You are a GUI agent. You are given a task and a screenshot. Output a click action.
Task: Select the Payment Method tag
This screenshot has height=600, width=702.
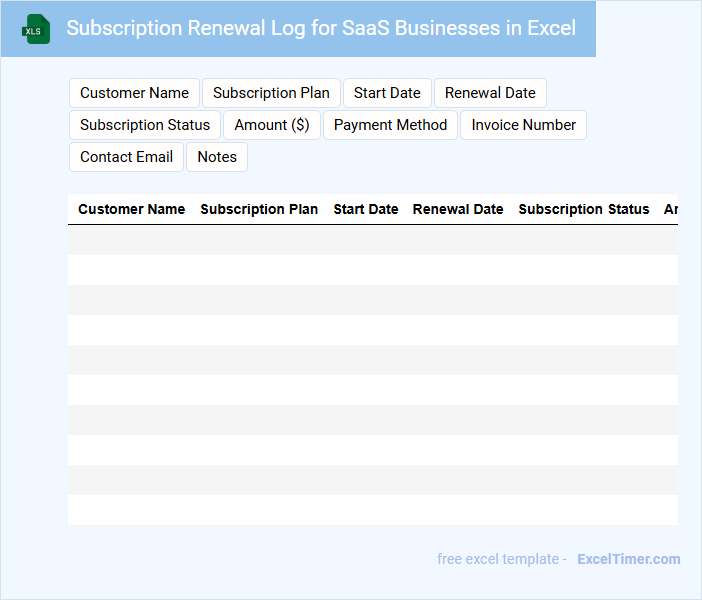390,125
